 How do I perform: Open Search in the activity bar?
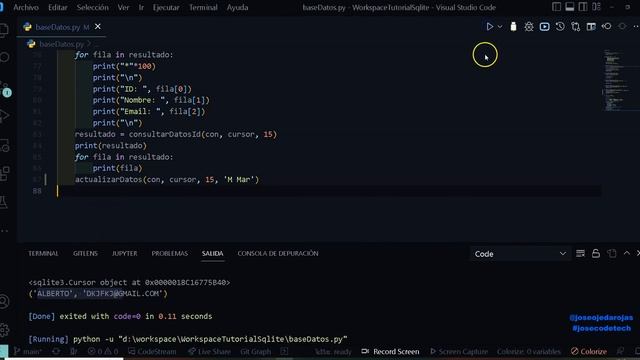click(4, 57)
